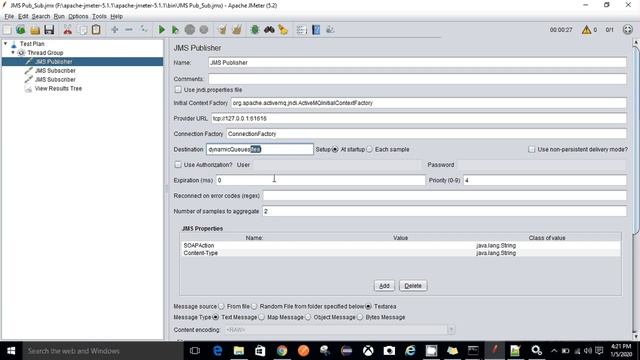This screenshot has height=360, width=640.
Task: Open Function Helper list icon
Action: (302, 30)
